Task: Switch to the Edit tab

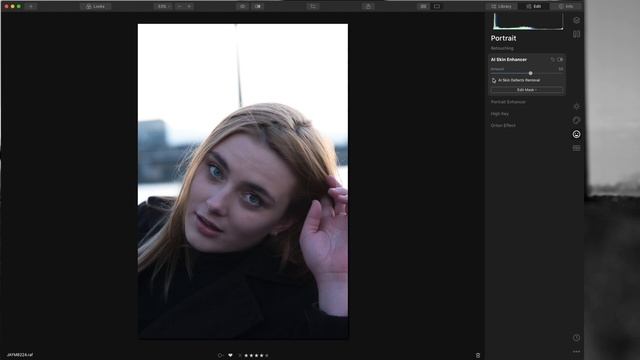Action: click(x=534, y=7)
